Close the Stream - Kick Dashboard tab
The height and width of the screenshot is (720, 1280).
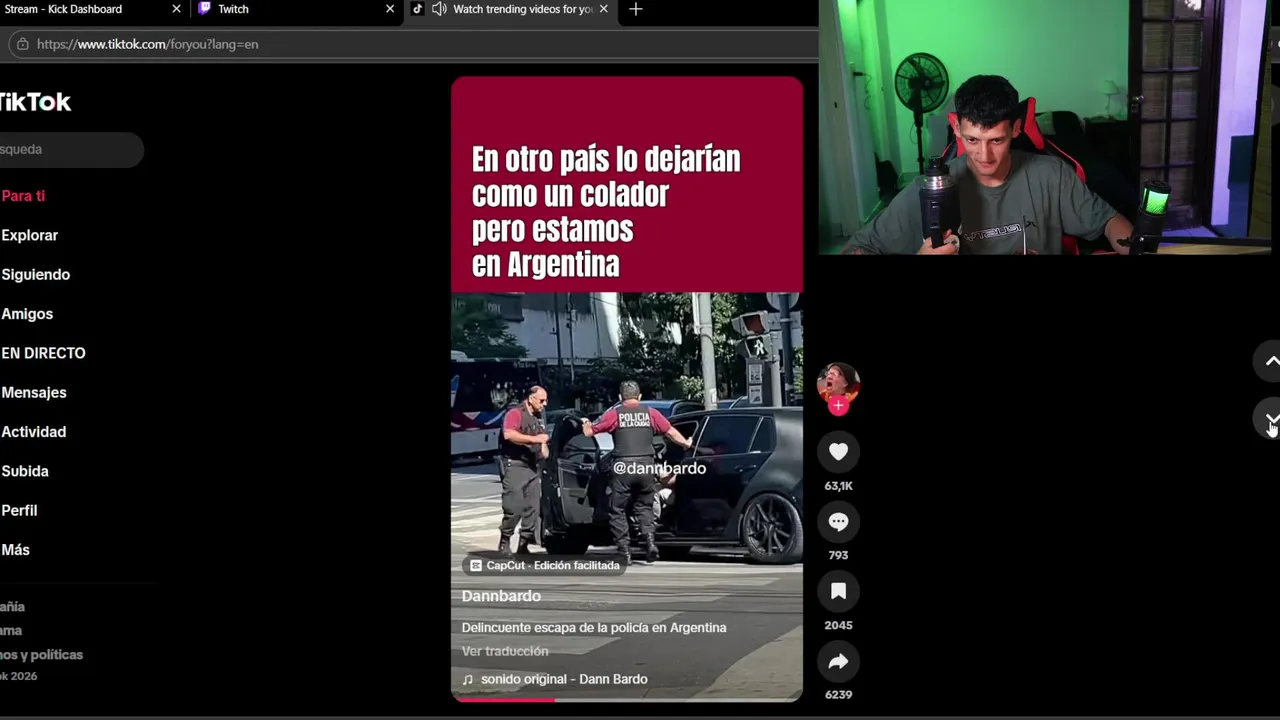click(x=177, y=9)
